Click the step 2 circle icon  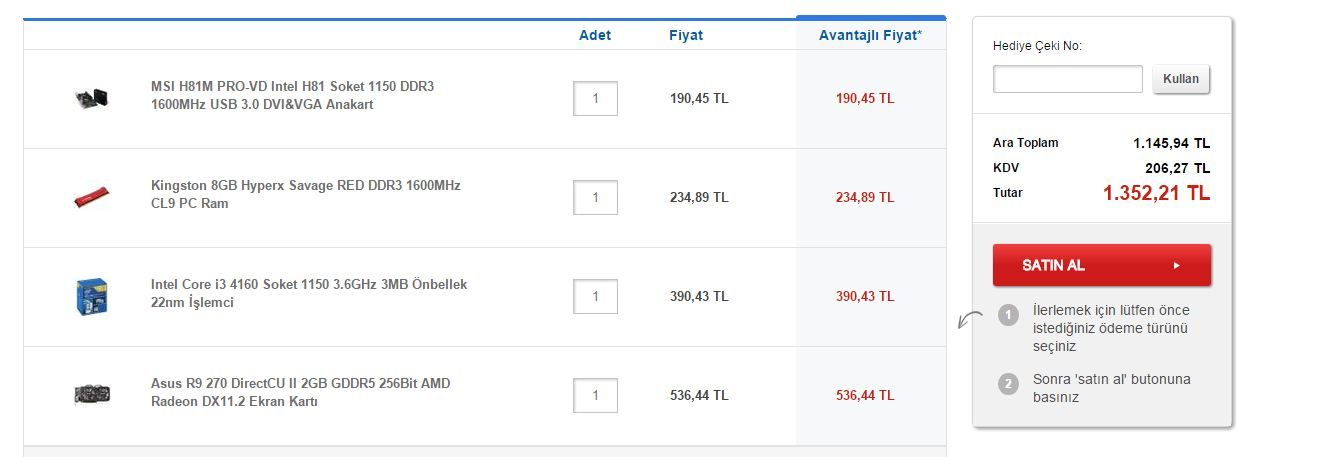[1008, 383]
